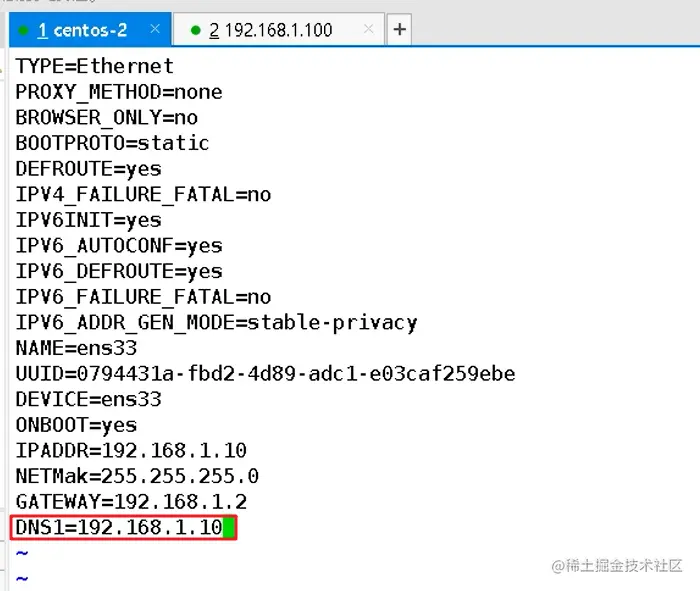This screenshot has height=591, width=700.
Task: Click the NAME=ens33 line
Action: 76,348
